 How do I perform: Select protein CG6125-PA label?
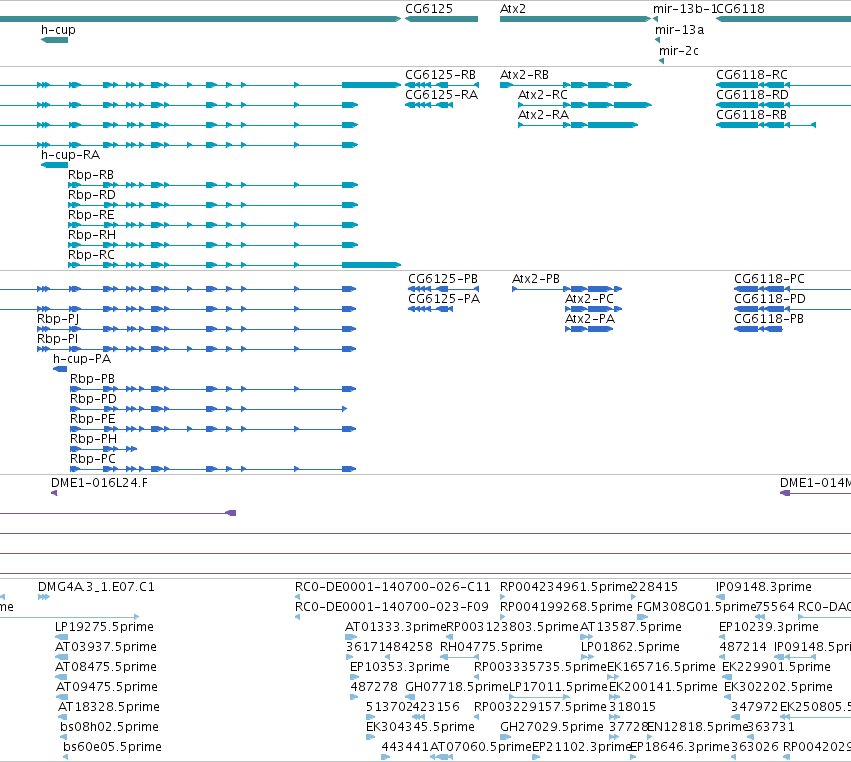pos(444,299)
